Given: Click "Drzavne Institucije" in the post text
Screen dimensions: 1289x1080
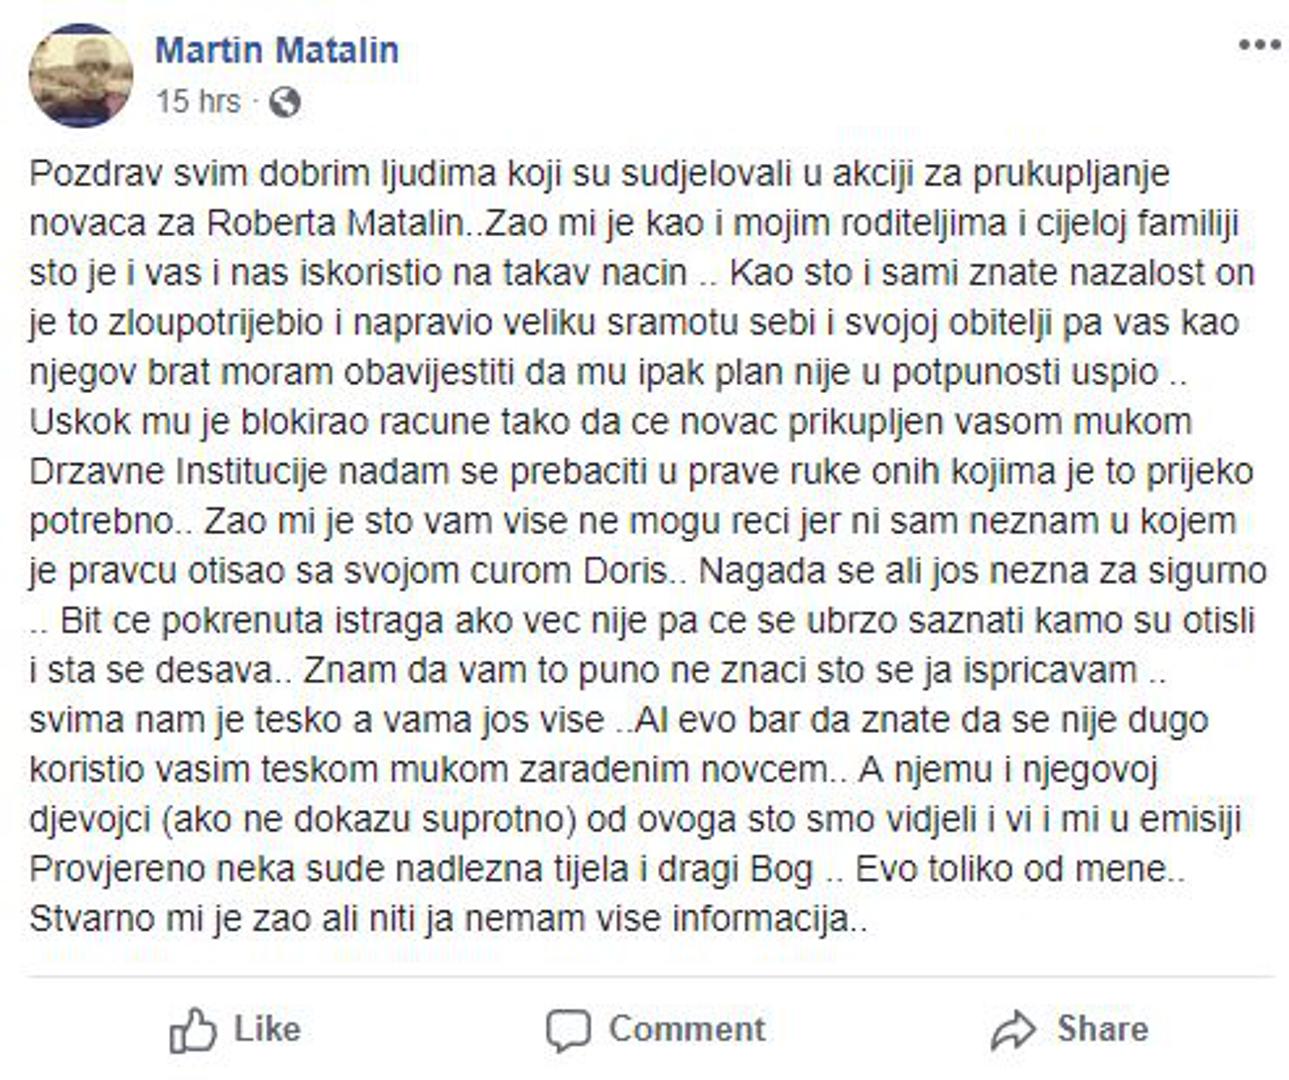Looking at the screenshot, I should tap(178, 472).
